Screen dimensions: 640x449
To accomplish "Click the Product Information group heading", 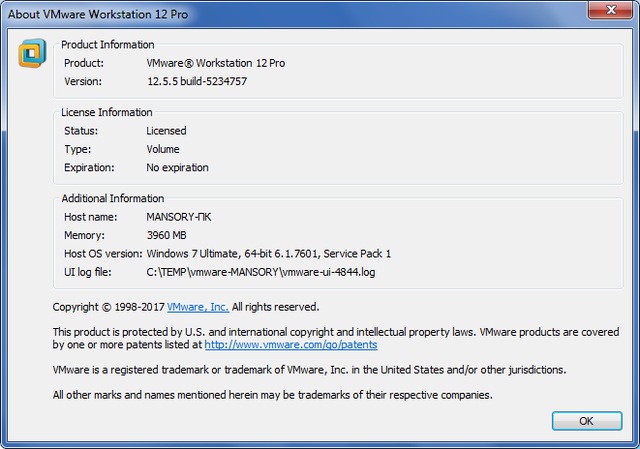I will coord(108,44).
